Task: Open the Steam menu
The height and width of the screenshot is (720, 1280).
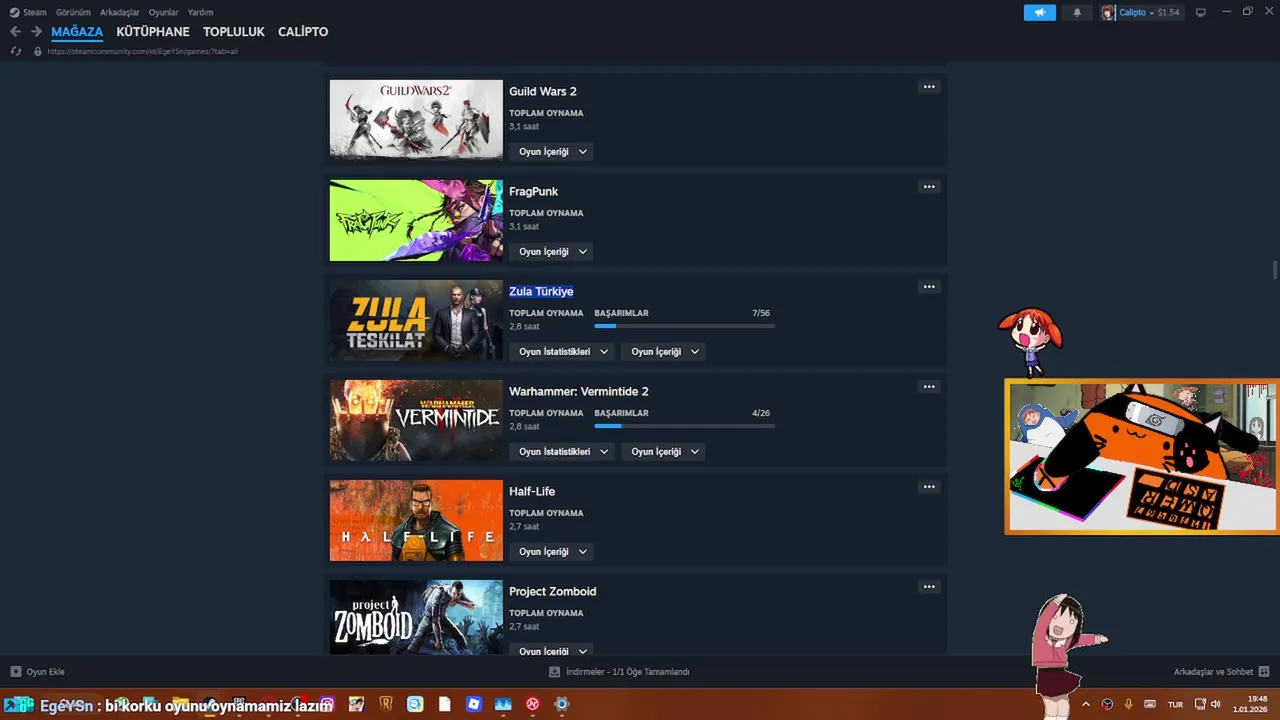Action: [x=28, y=12]
